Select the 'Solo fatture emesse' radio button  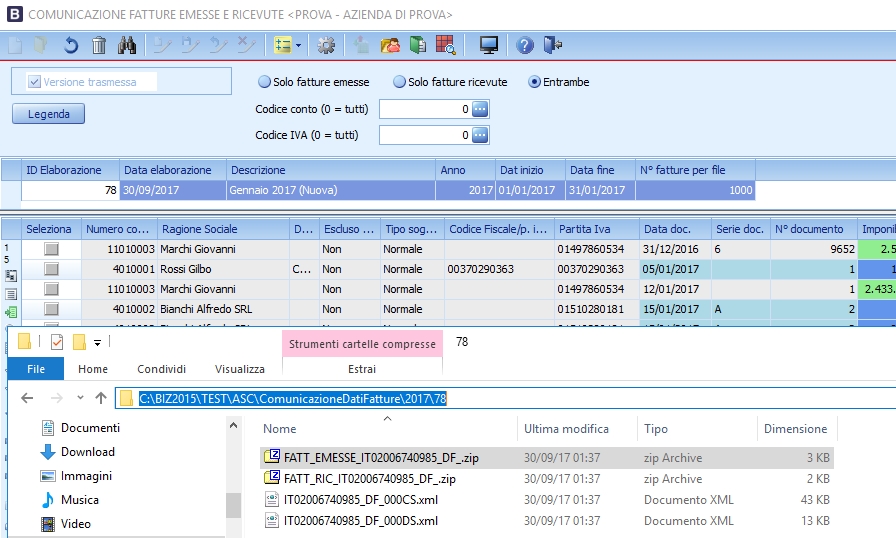265,82
